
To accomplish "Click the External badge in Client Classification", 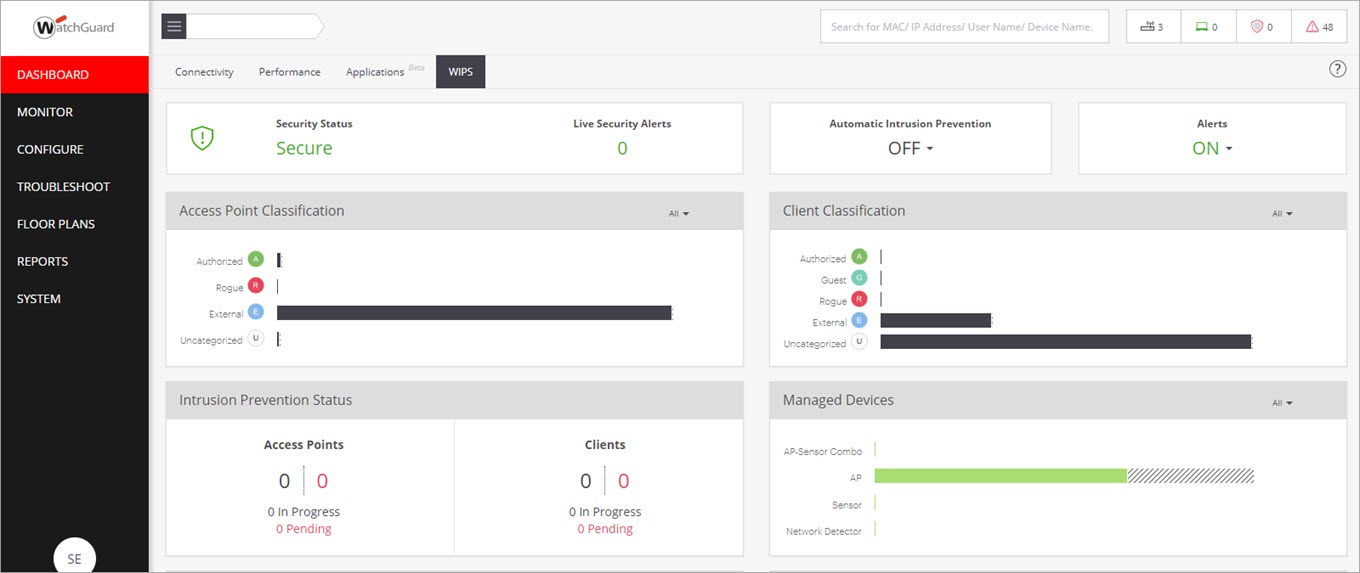I will (859, 321).
